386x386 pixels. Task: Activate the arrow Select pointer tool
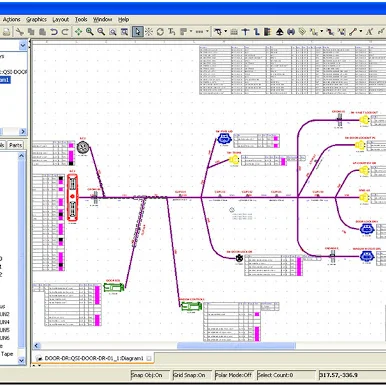(137, 32)
